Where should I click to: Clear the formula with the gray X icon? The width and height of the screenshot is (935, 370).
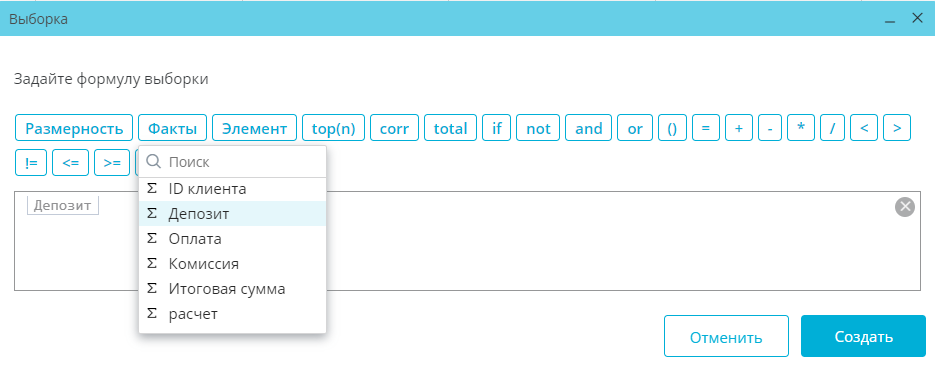pos(905,207)
